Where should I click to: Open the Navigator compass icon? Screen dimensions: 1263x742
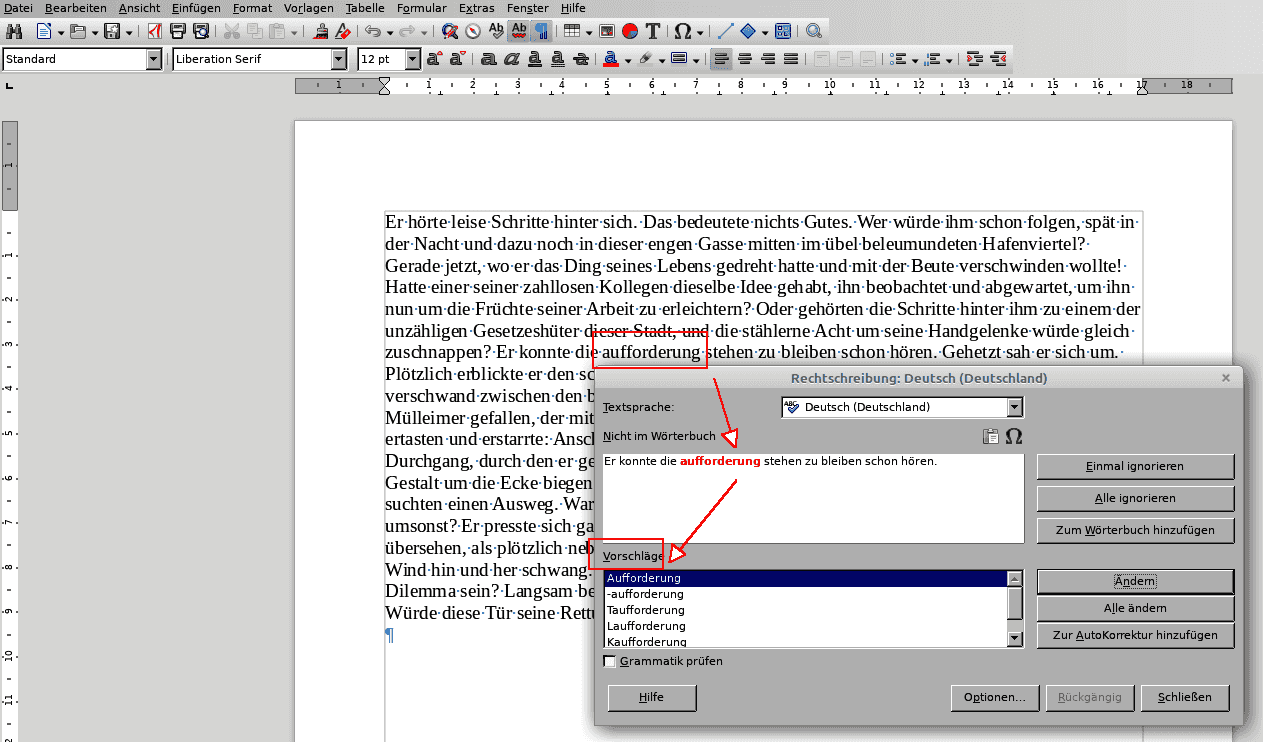(473, 31)
